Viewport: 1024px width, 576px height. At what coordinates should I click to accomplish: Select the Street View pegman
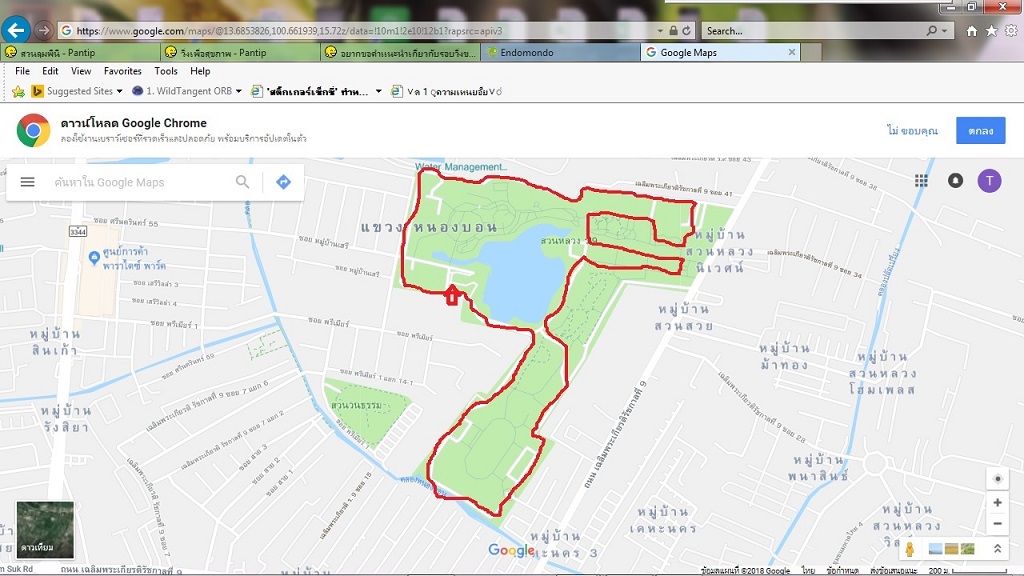click(x=910, y=549)
